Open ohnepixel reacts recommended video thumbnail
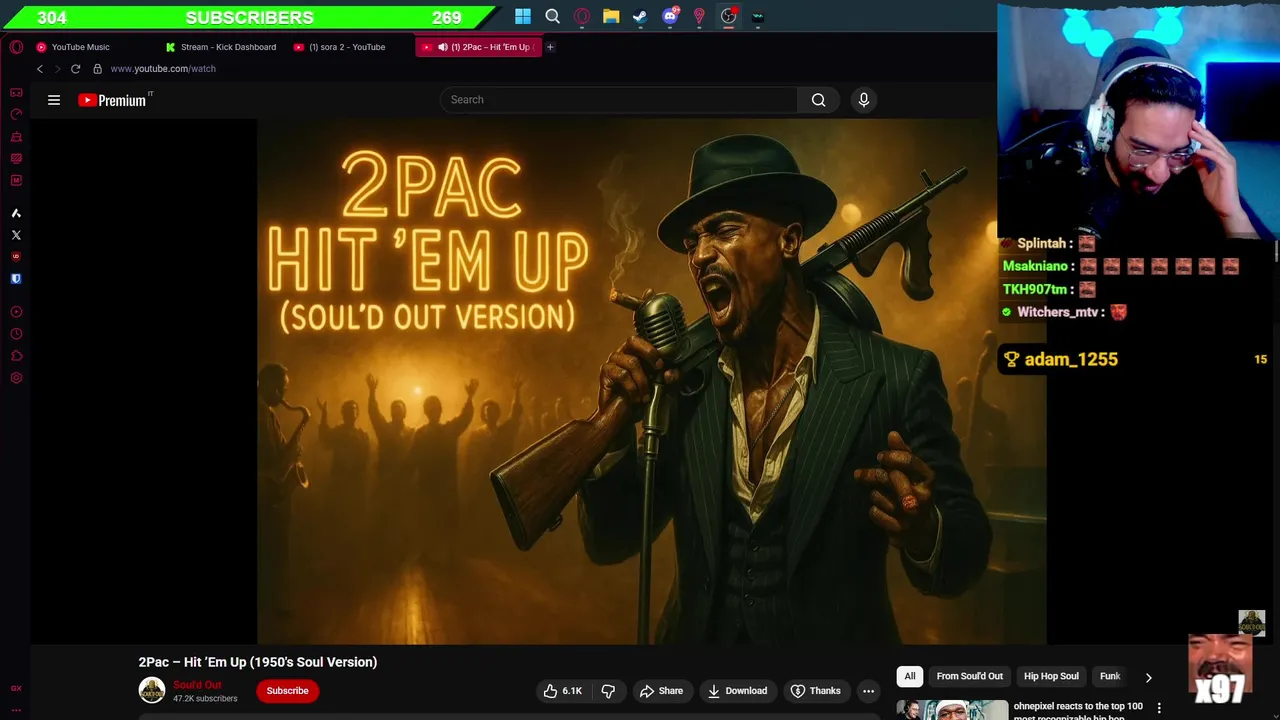The image size is (1280, 720). [x=952, y=709]
